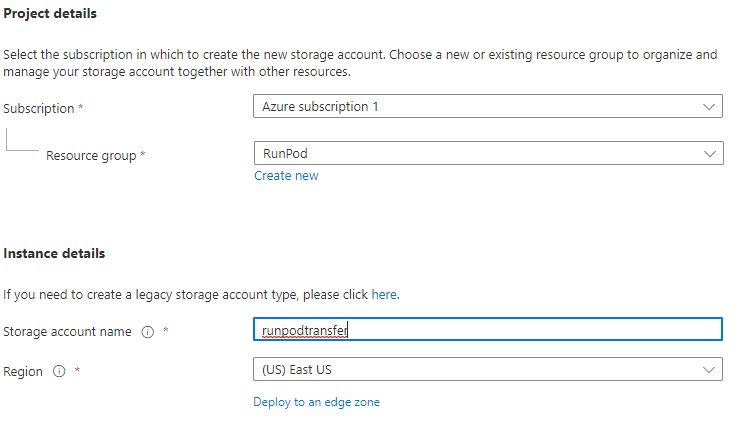Click the legacy storage account type sentence
The height and width of the screenshot is (423, 741).
coord(185,295)
